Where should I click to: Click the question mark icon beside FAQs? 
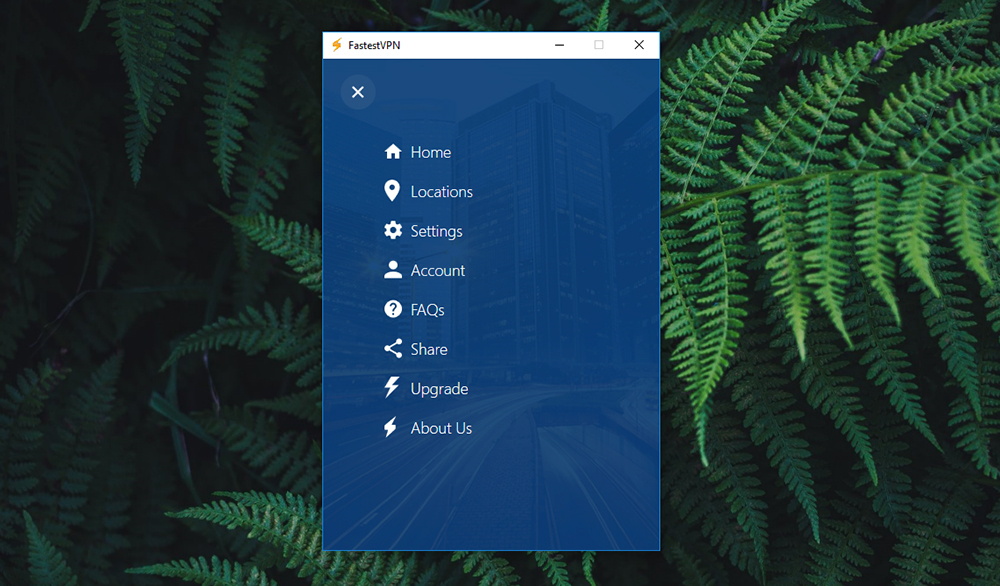click(393, 309)
